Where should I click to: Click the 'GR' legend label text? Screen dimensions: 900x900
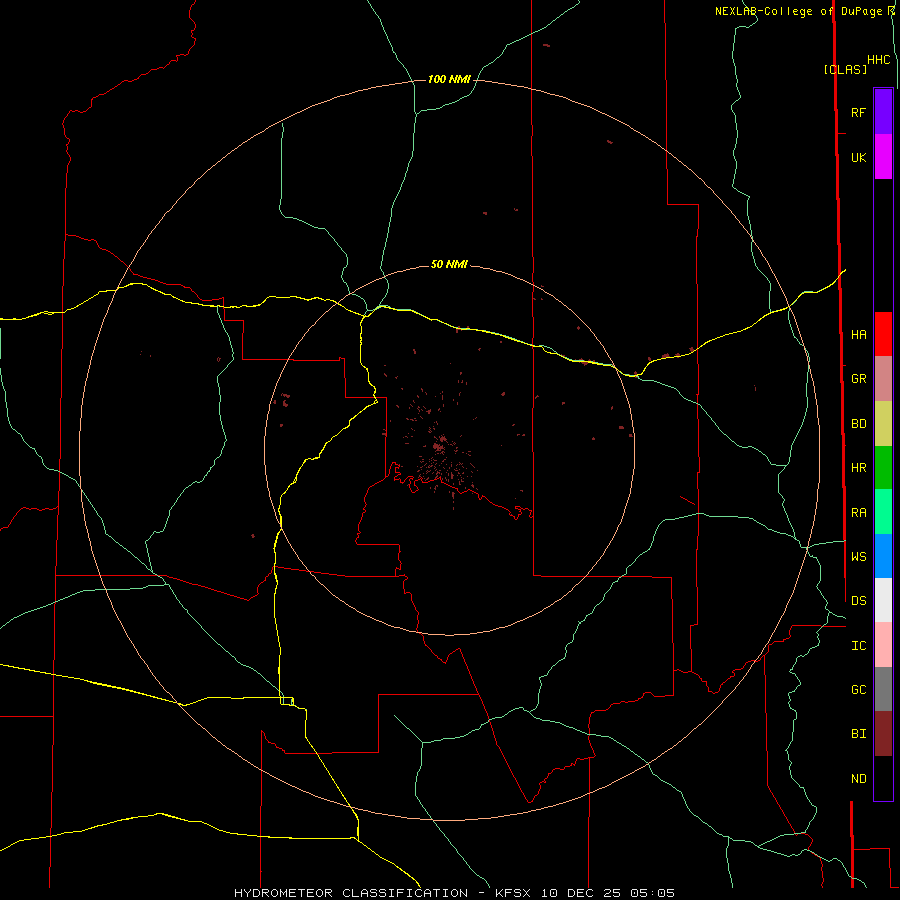point(858,379)
